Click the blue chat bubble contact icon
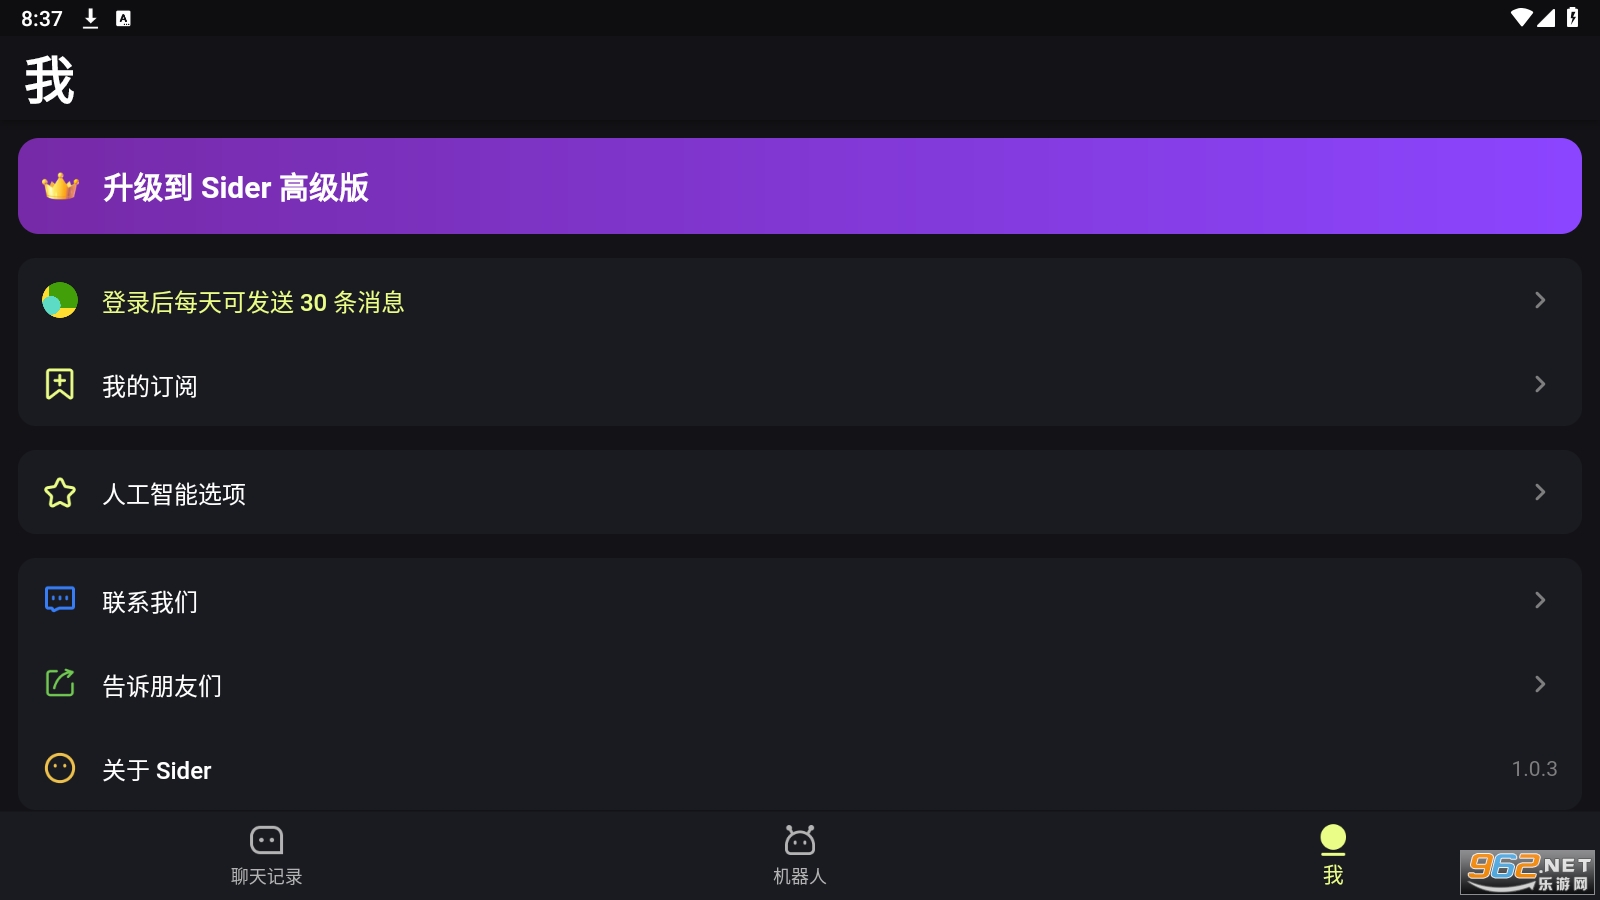This screenshot has height=900, width=1600. pos(60,600)
